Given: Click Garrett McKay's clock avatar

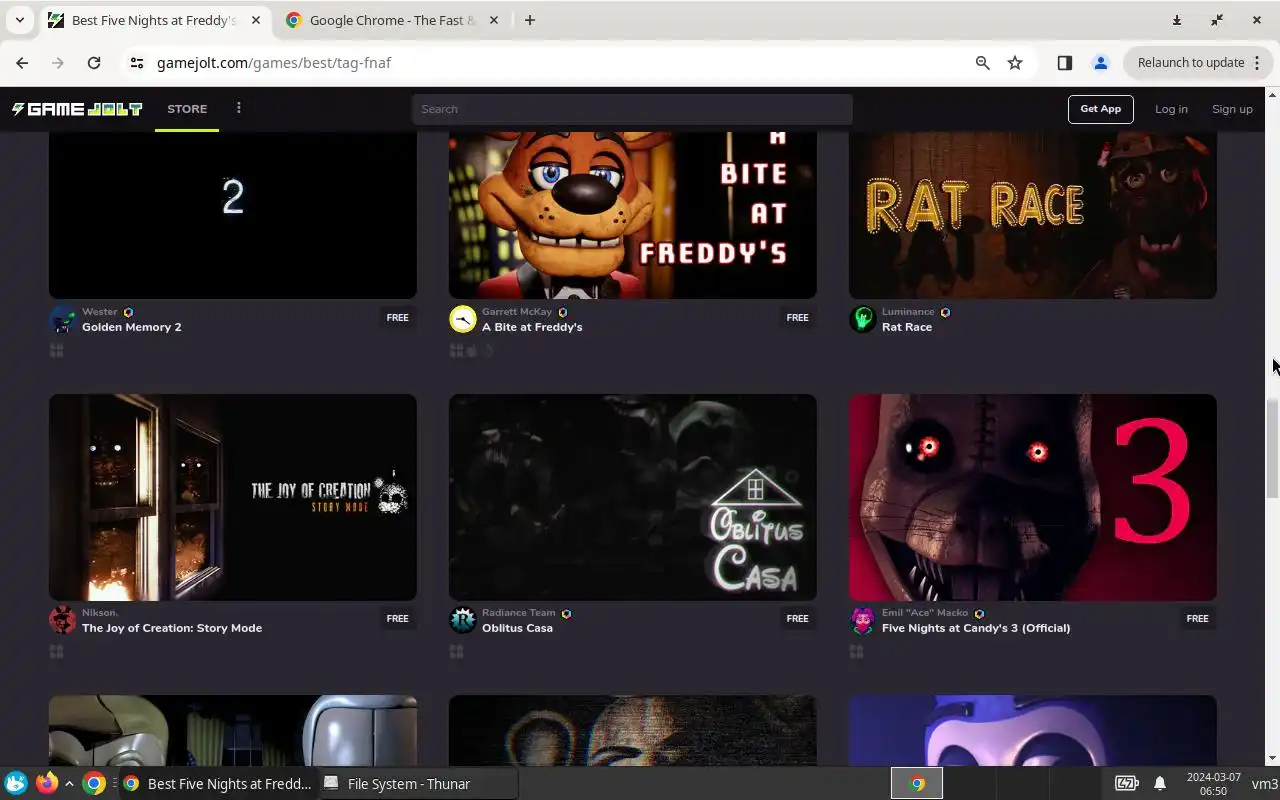Looking at the screenshot, I should (463, 319).
